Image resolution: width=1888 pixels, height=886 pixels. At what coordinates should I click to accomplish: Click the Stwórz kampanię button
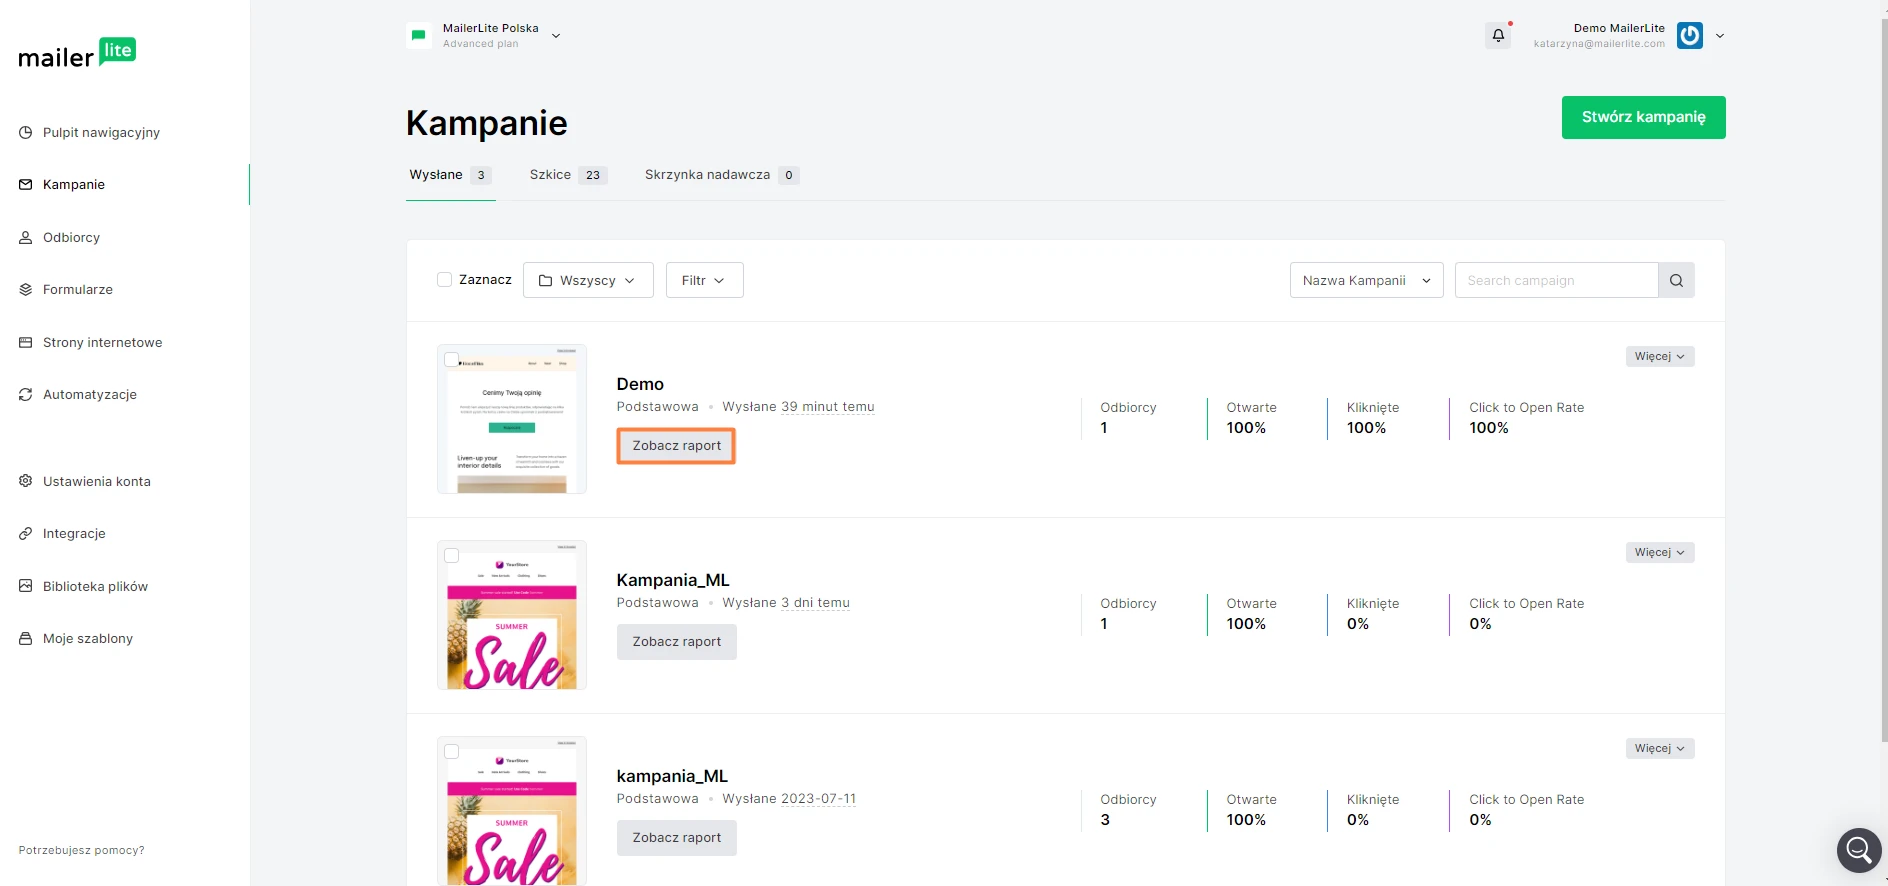pos(1643,117)
